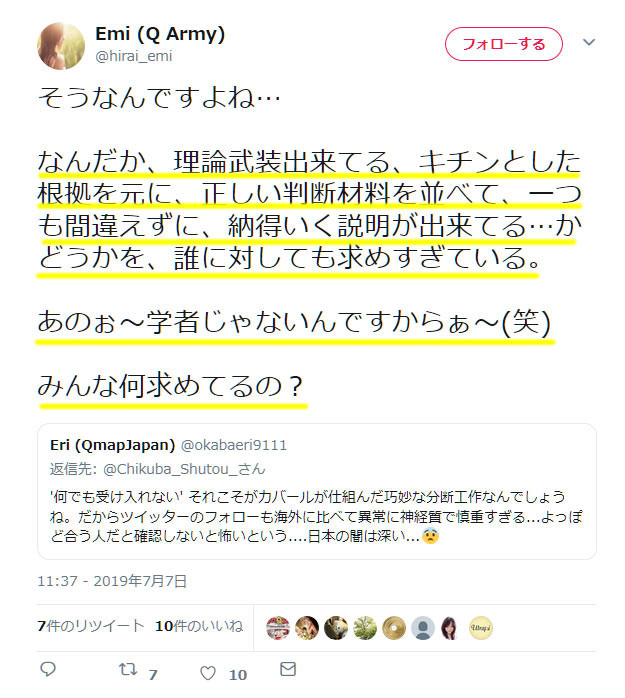This screenshot has width=625, height=698.
Task: Click the last cream-colored liker avatar
Action: 481,628
